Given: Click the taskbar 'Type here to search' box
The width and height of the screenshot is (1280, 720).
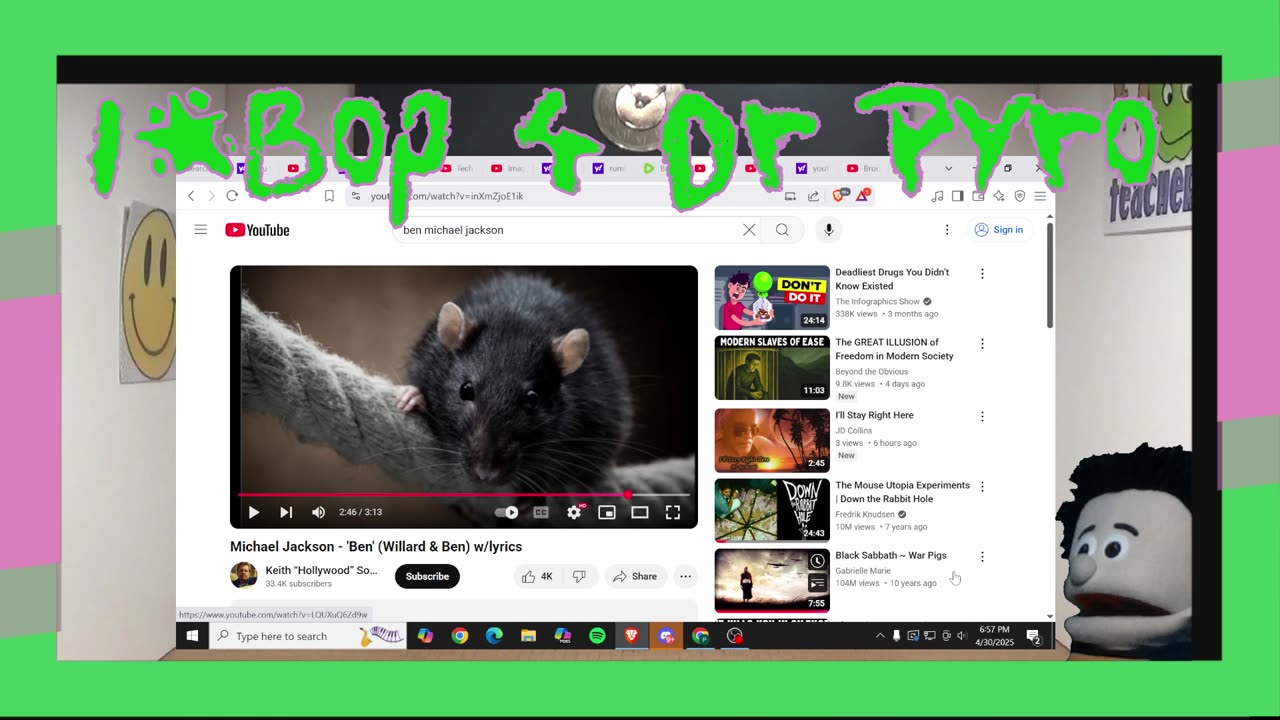Looking at the screenshot, I should [x=308, y=636].
